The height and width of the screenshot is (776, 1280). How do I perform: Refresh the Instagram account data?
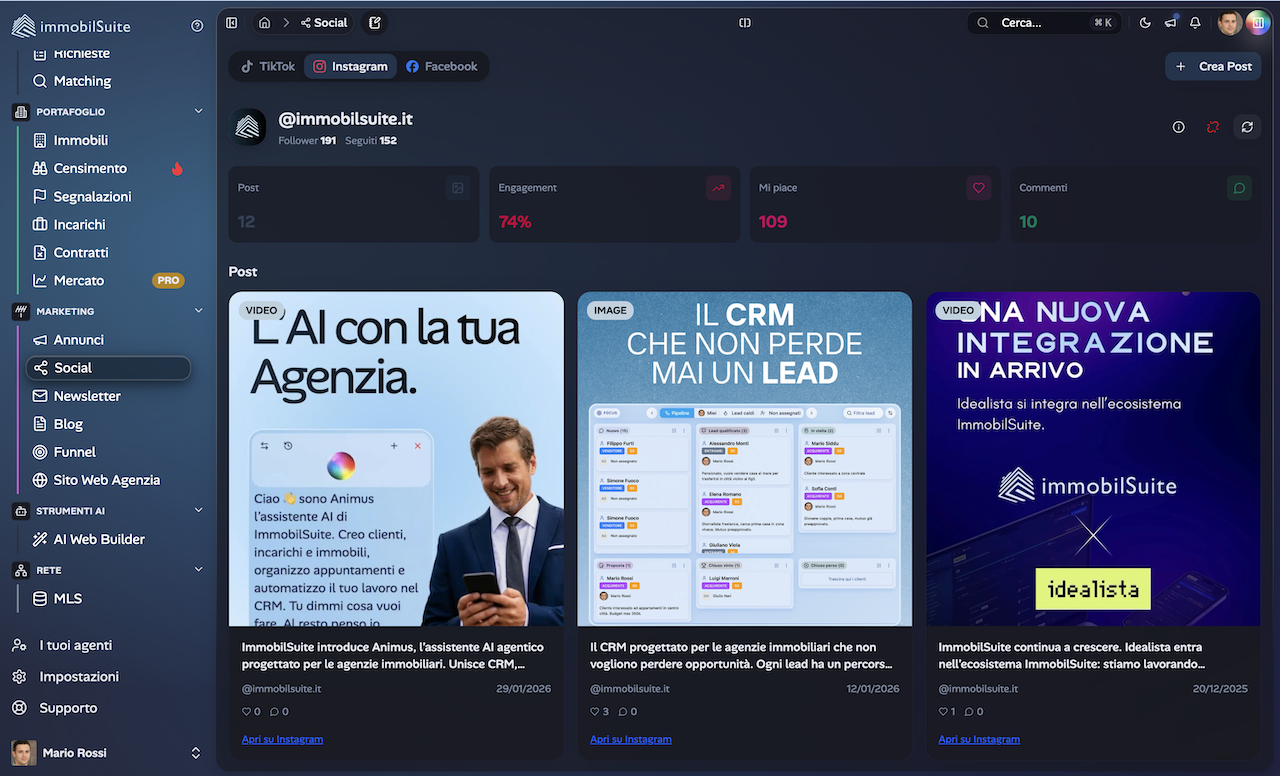coord(1246,127)
